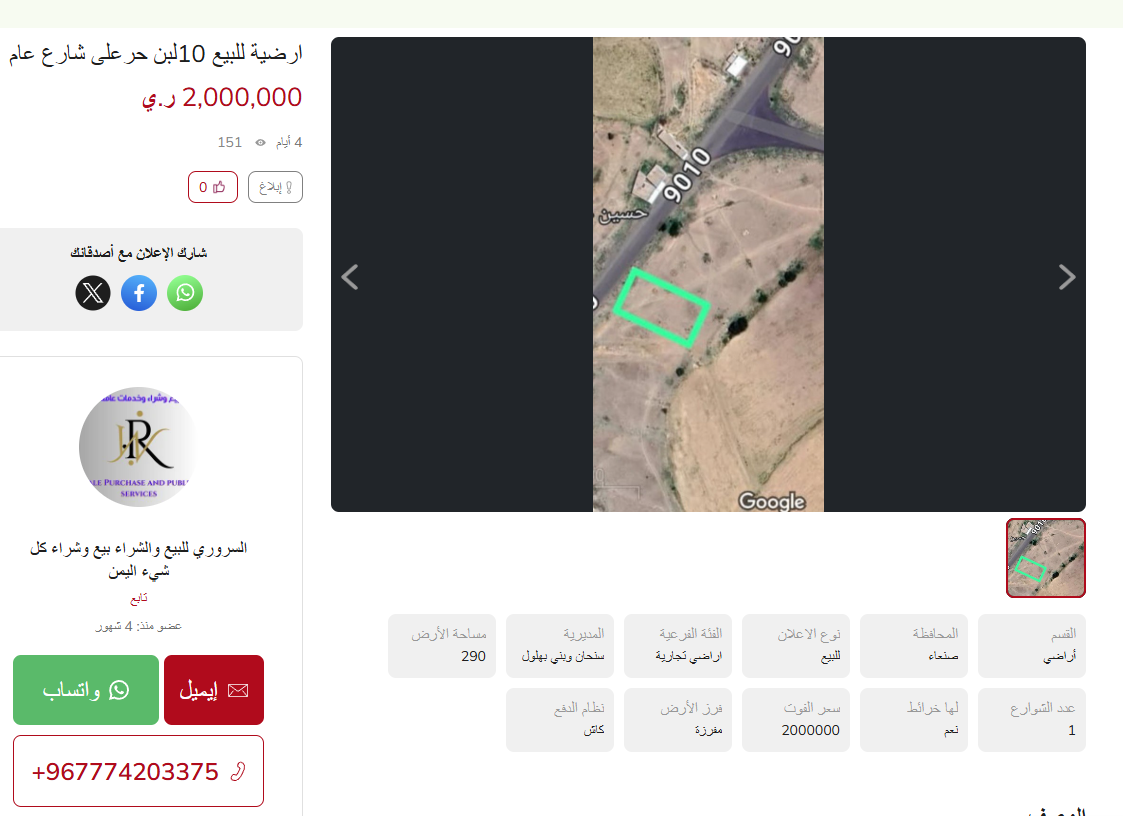Send email using red إيميل button
Viewport: 1123px width, 816px height.
[x=214, y=690]
